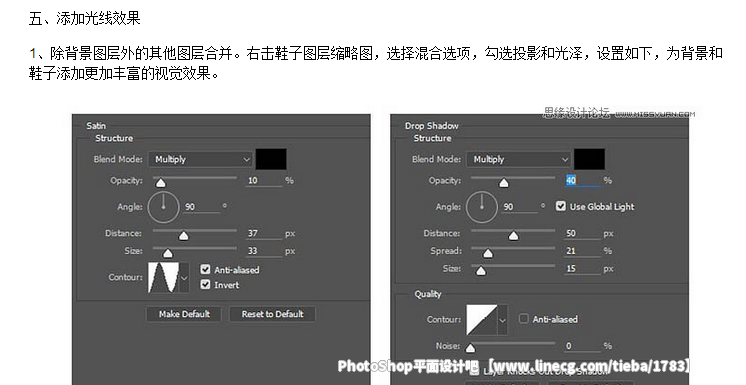Toggle the Satin Anti-aliased checkbox
This screenshot has width=746, height=385.
tap(206, 269)
